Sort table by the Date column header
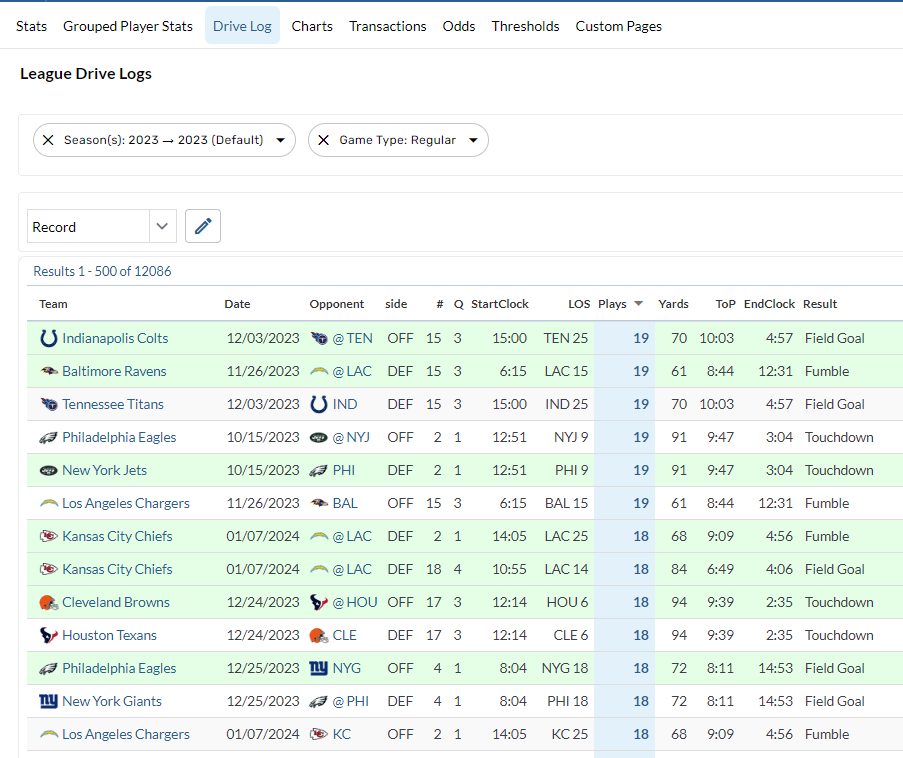903x758 pixels. [x=237, y=304]
